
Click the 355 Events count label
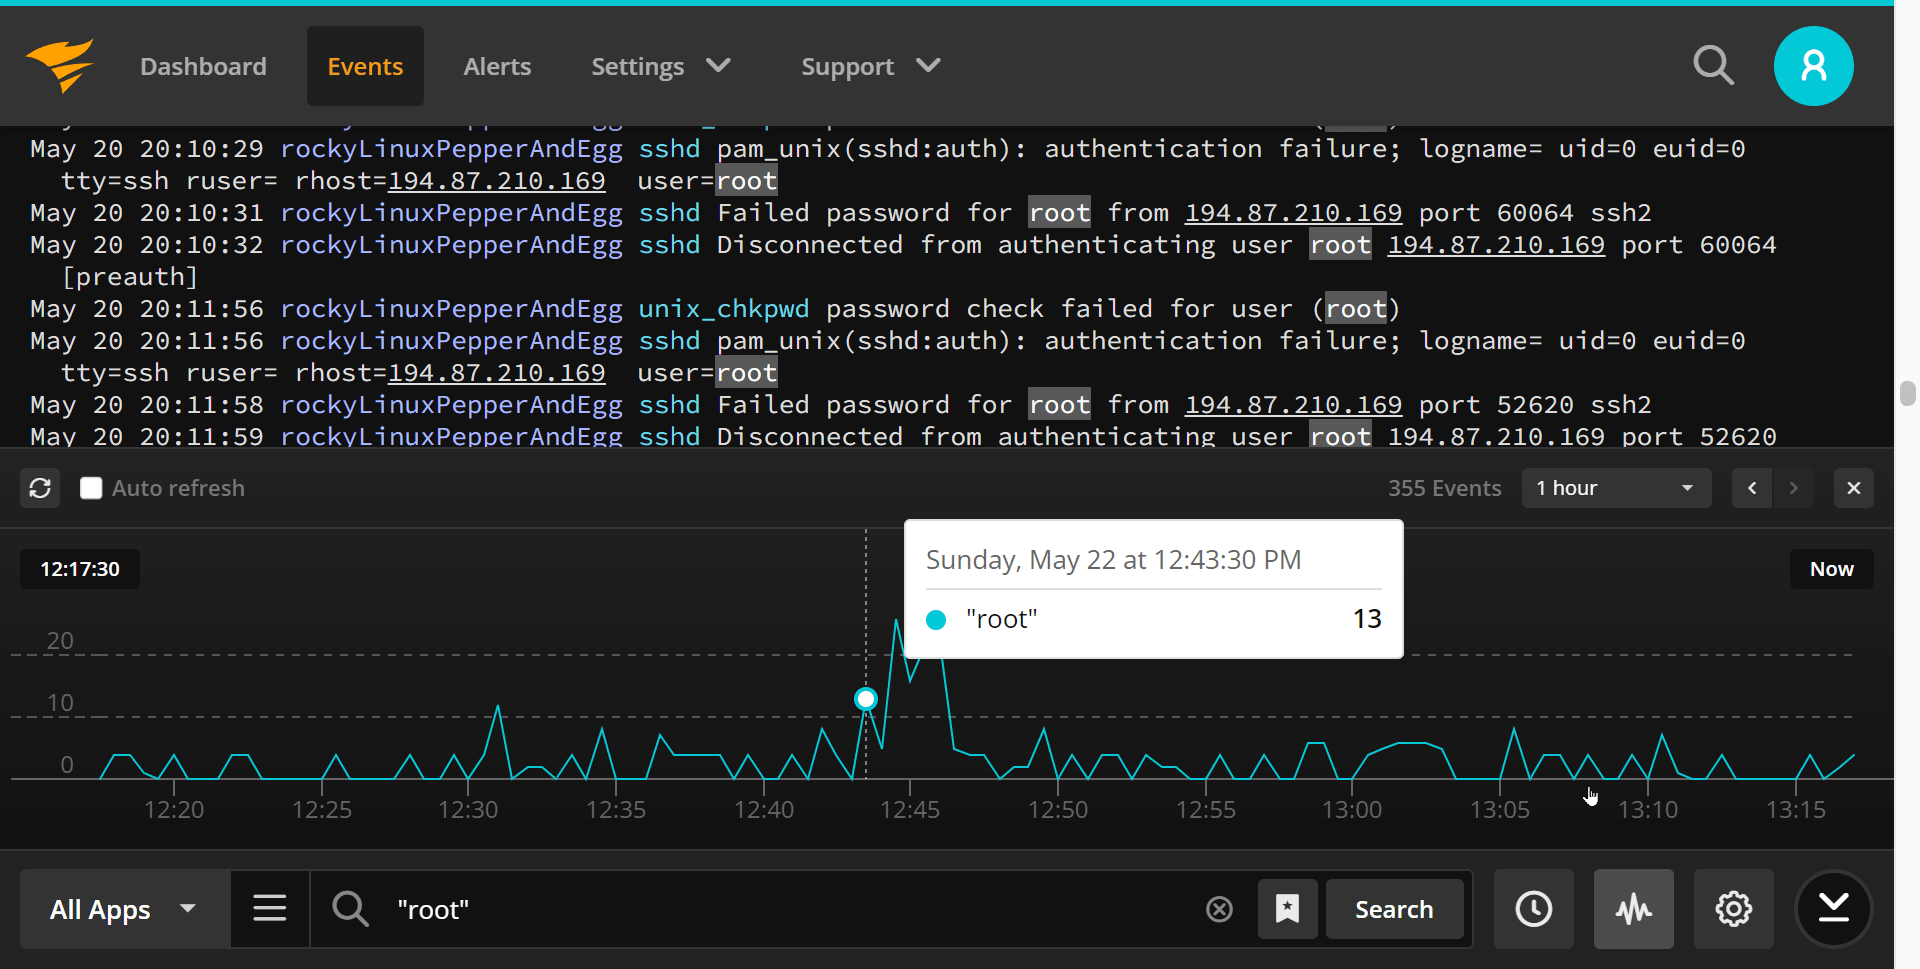pos(1444,488)
